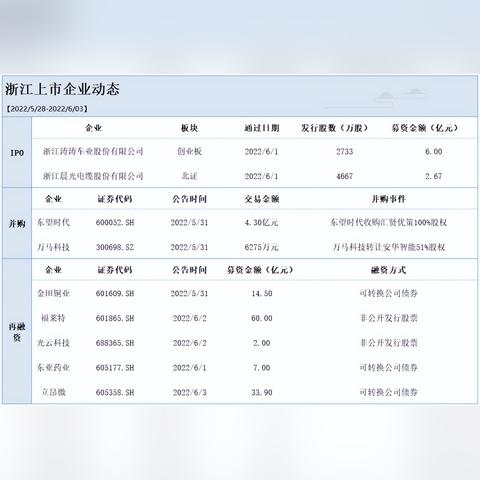Click the 并购 section label
Viewport: 480px width, 480px height.
coord(17,224)
